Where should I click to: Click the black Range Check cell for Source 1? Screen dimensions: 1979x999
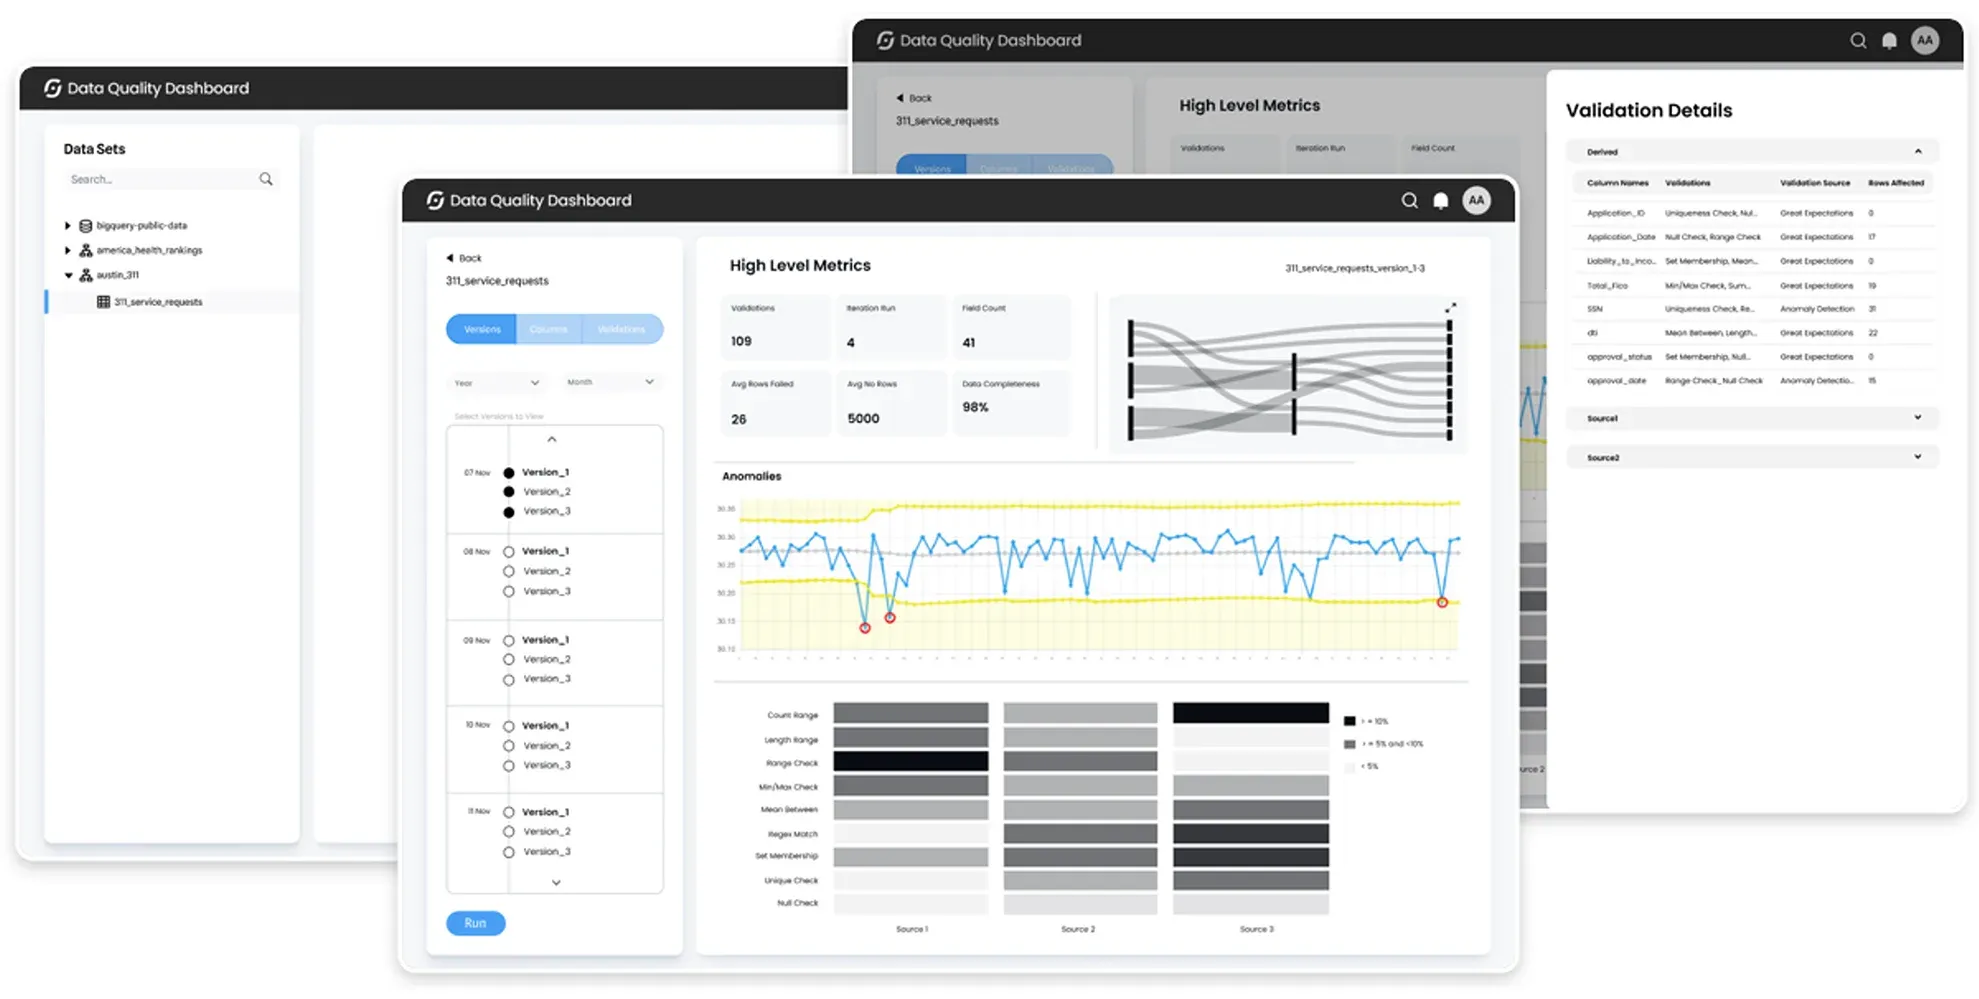[910, 762]
